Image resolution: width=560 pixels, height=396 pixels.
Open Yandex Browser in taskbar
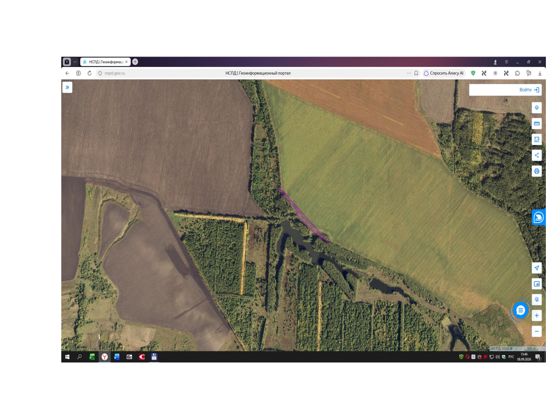(104, 357)
